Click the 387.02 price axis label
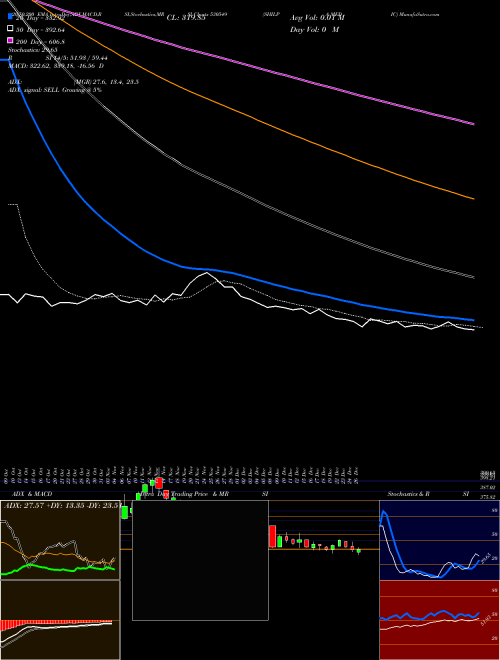Image resolution: width=500 pixels, height=660 pixels. [x=489, y=487]
